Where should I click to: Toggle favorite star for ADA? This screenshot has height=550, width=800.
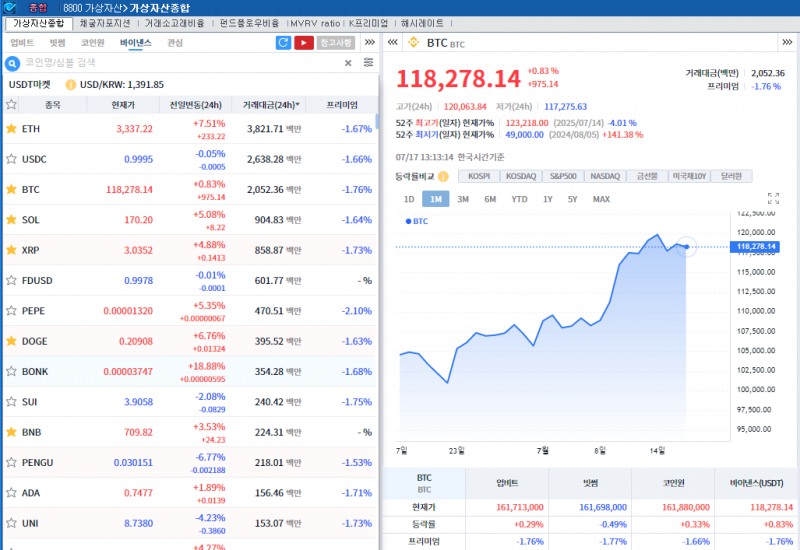pyautogui.click(x=11, y=492)
